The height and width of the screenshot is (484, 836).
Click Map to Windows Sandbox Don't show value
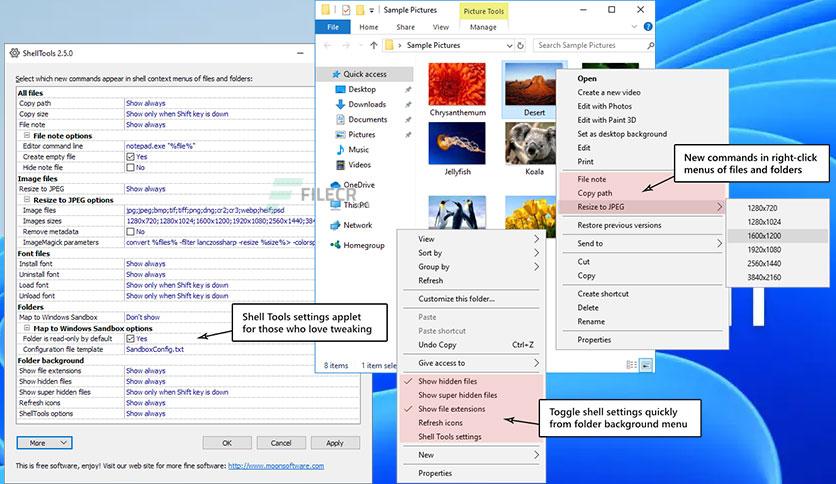143,317
